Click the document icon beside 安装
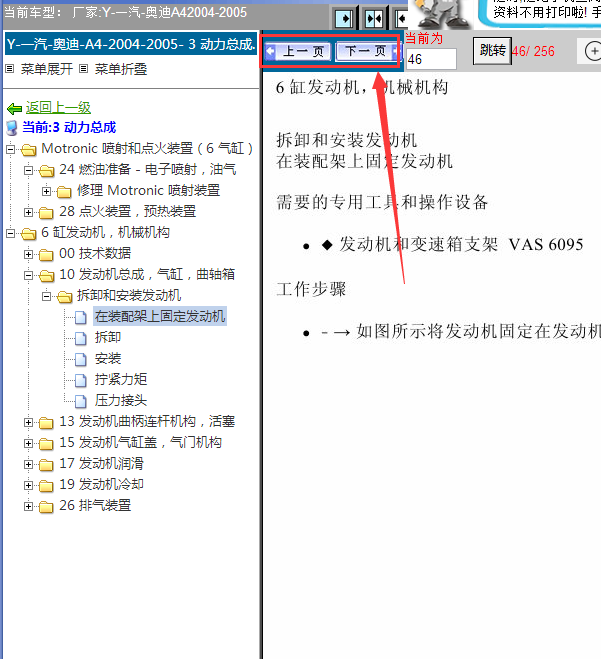 [x=80, y=359]
